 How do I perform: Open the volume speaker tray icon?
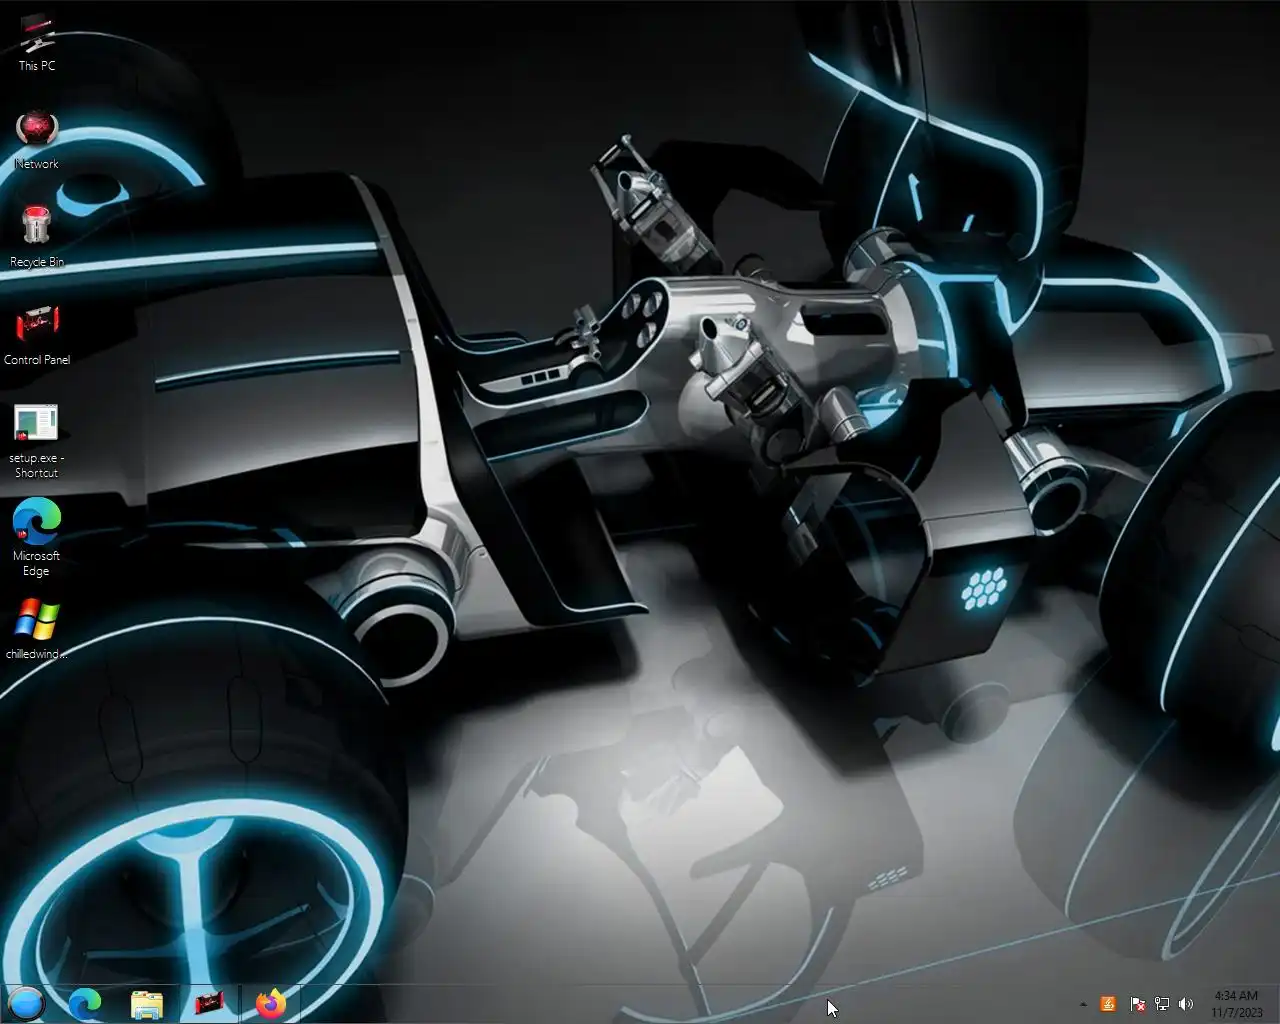(1186, 1004)
